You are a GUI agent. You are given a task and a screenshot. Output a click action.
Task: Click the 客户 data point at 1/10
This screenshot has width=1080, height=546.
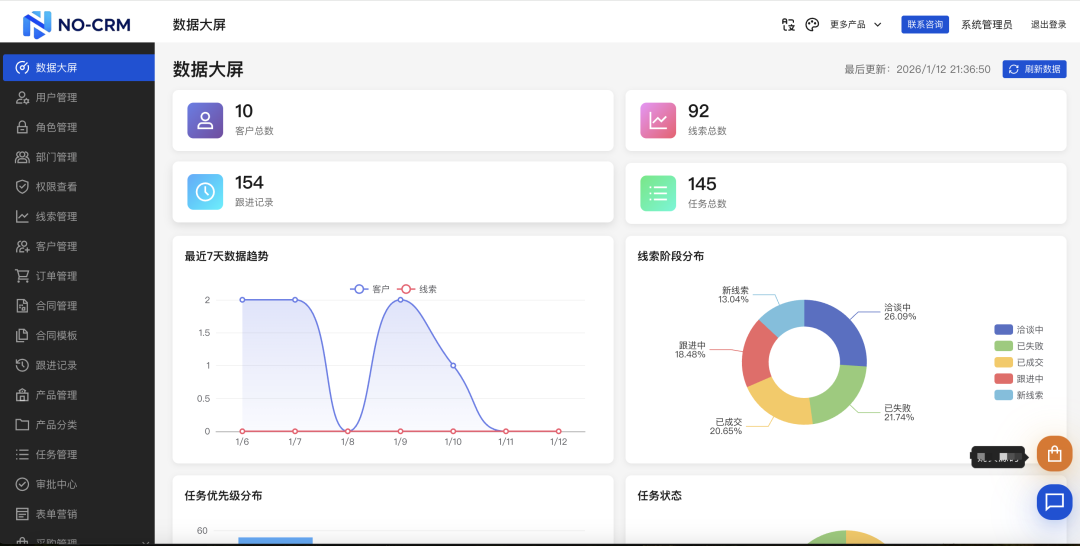point(453,366)
